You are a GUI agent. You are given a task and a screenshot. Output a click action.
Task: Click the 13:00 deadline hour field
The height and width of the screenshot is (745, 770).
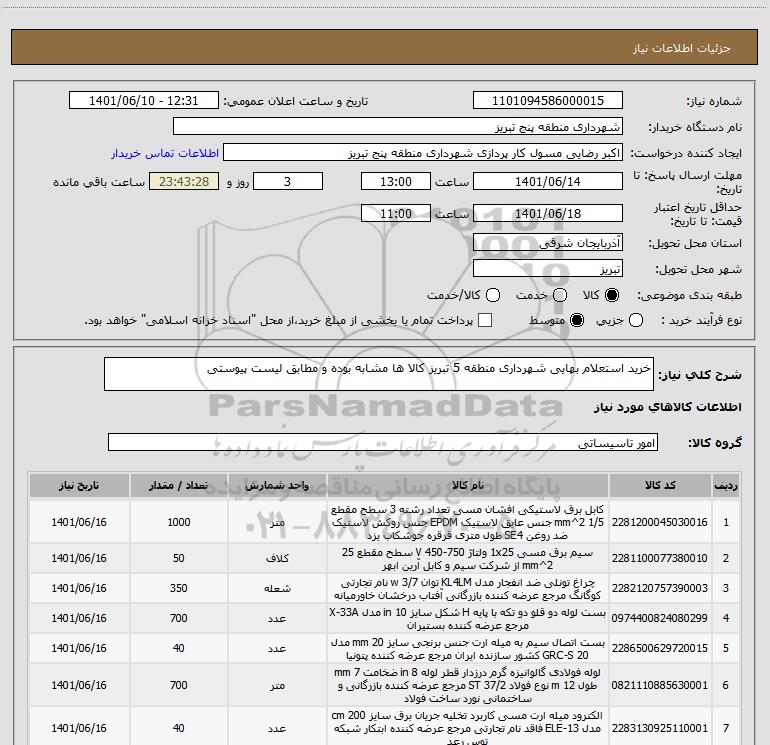pos(396,181)
